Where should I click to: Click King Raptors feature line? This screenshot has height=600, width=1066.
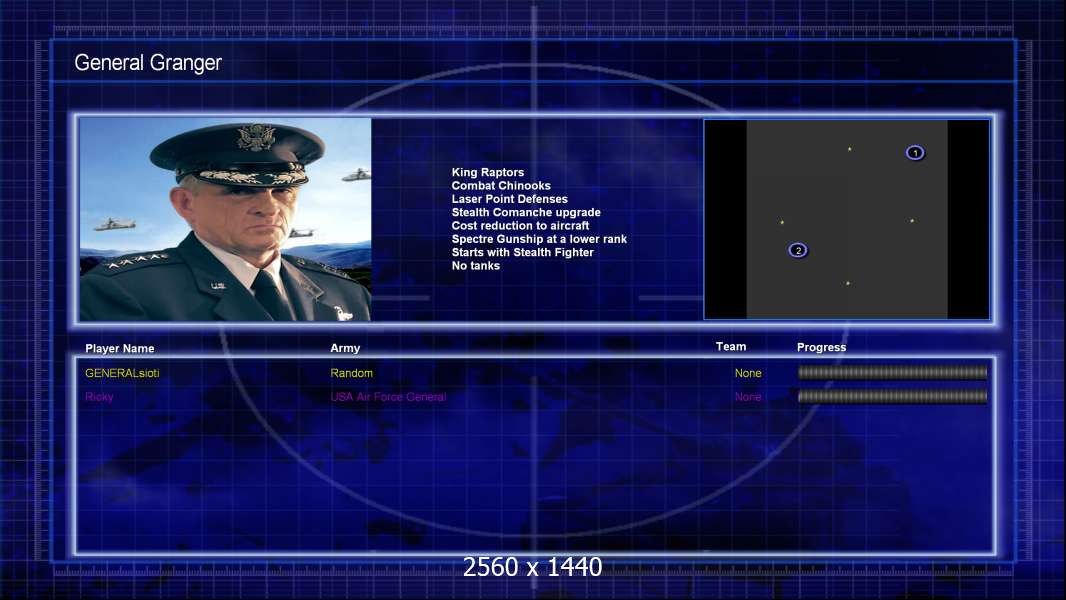pyautogui.click(x=488, y=173)
